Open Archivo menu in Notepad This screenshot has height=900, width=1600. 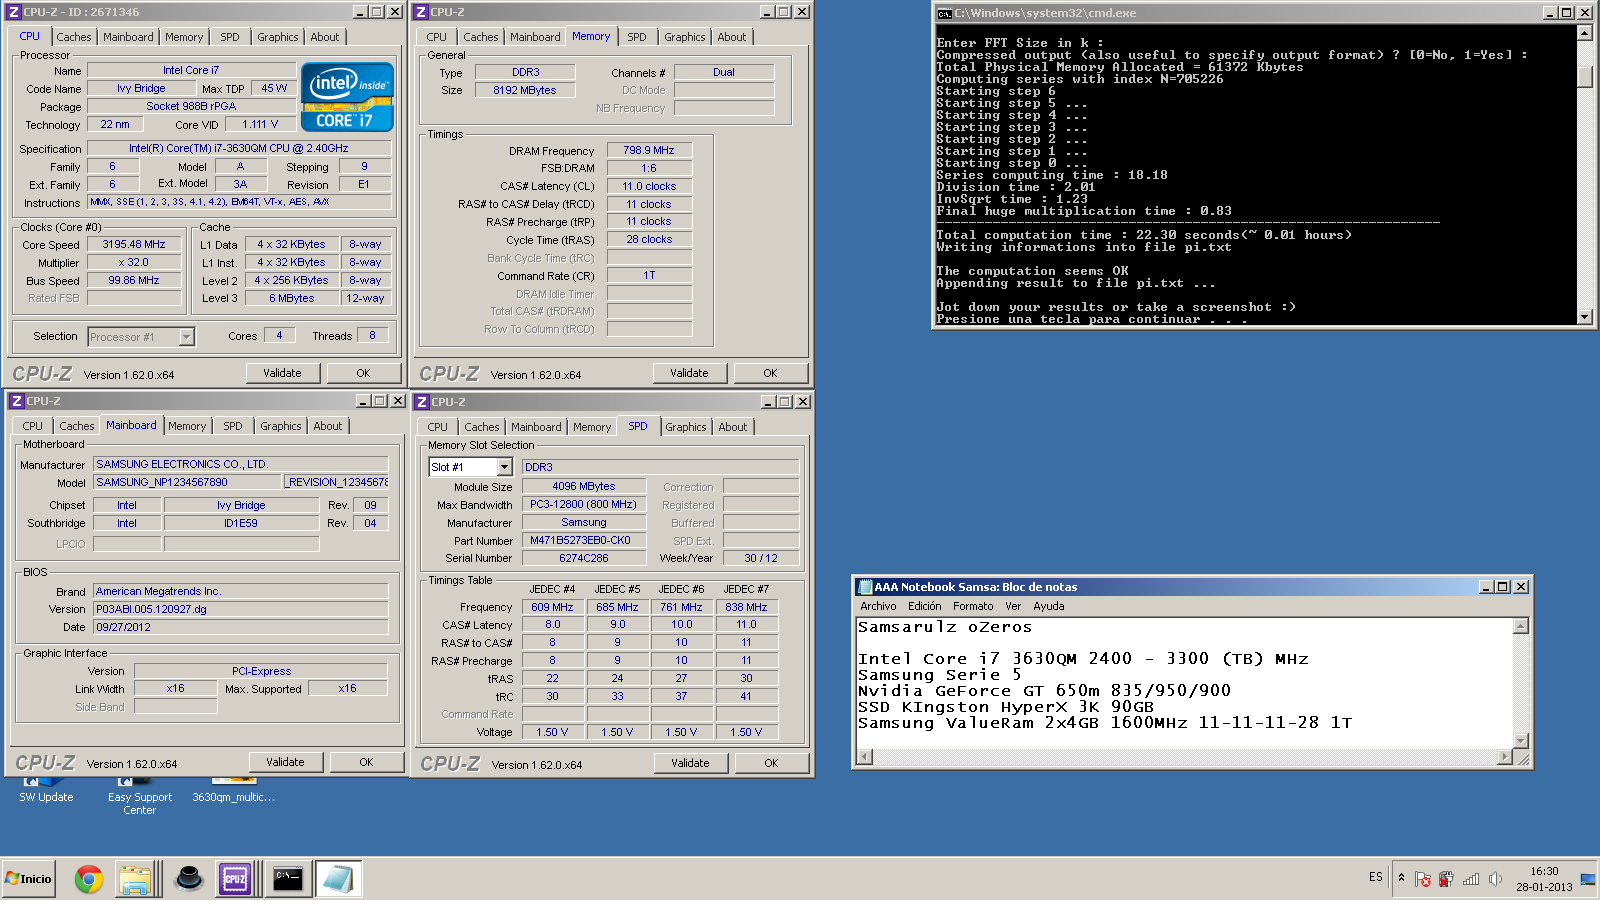pyautogui.click(x=878, y=606)
